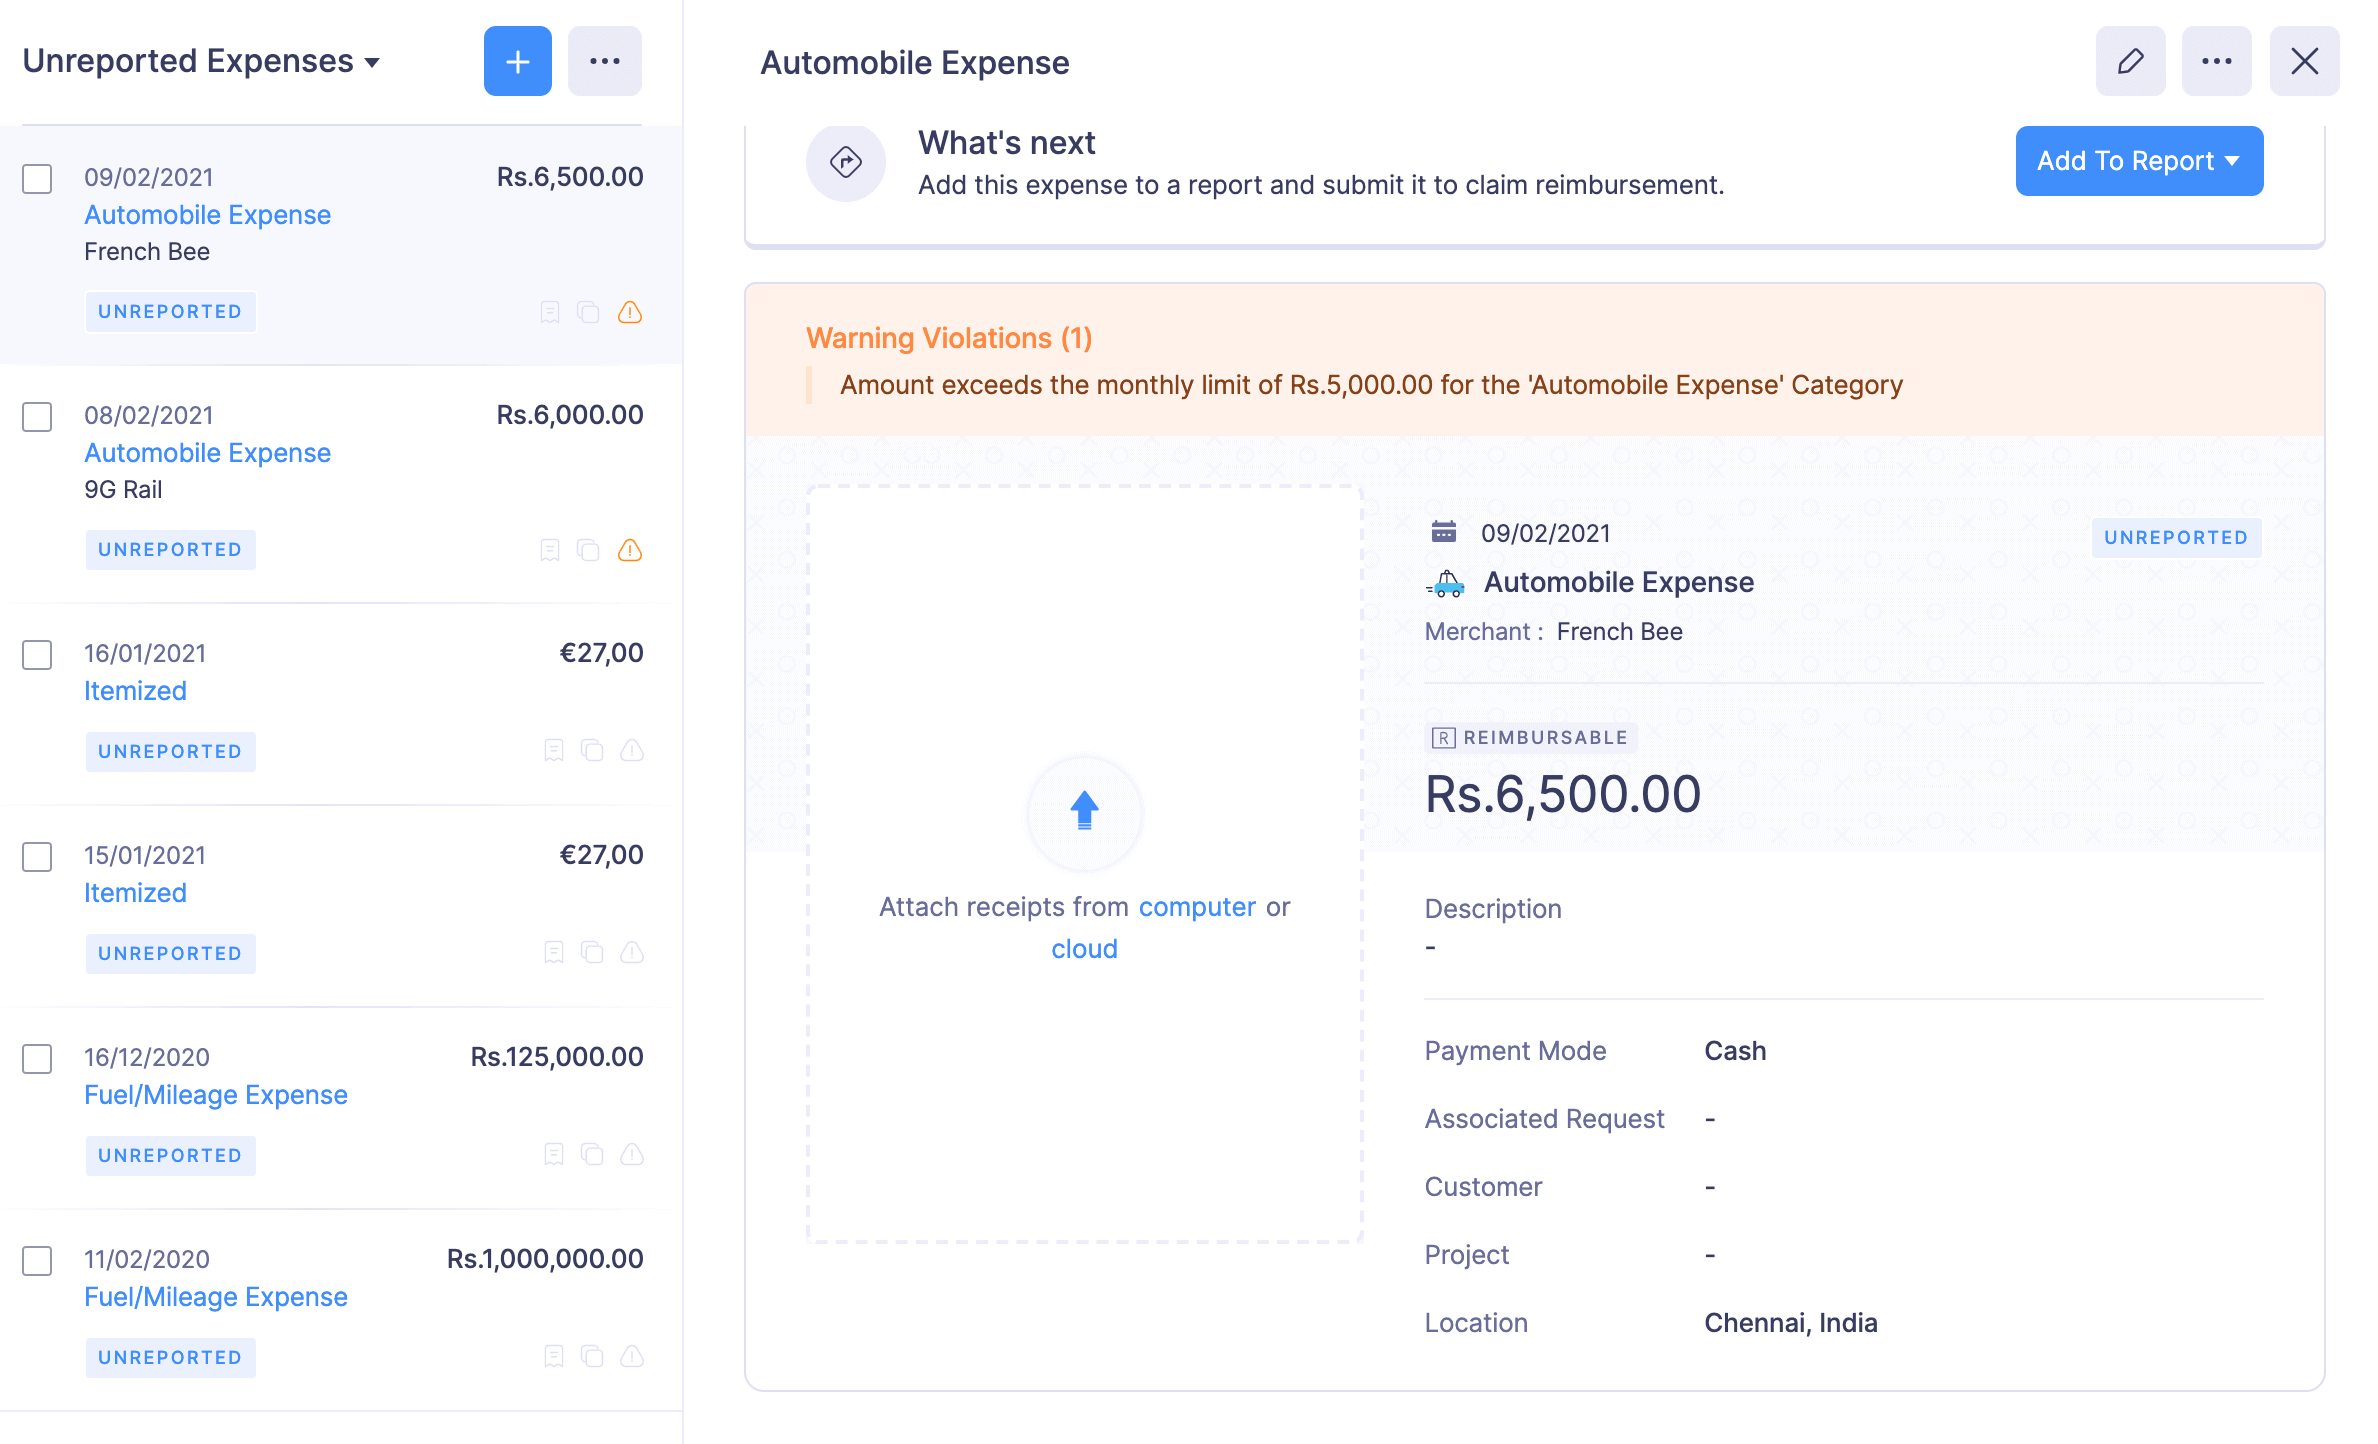Click receipt icon on French Bee expense
The image size is (2378, 1444).
[x=550, y=312]
